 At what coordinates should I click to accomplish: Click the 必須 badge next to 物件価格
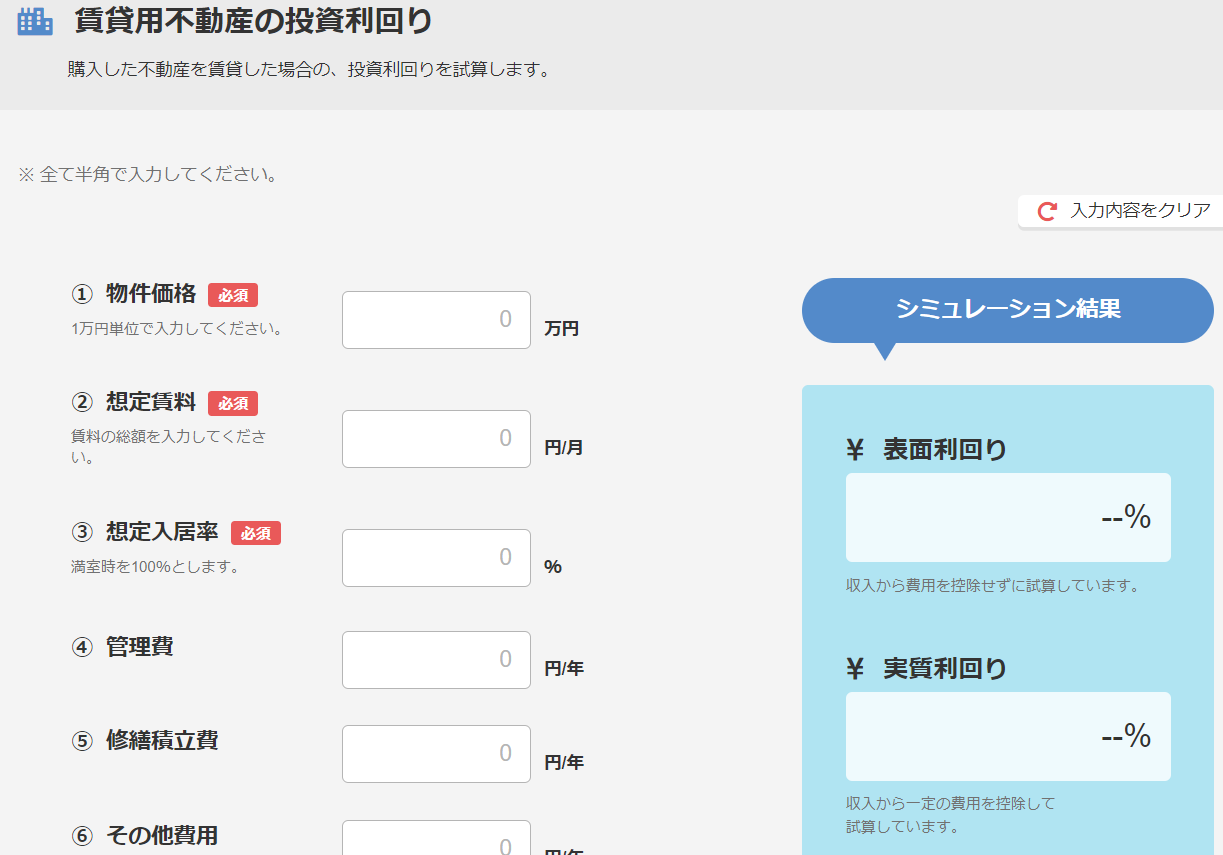coord(233,295)
